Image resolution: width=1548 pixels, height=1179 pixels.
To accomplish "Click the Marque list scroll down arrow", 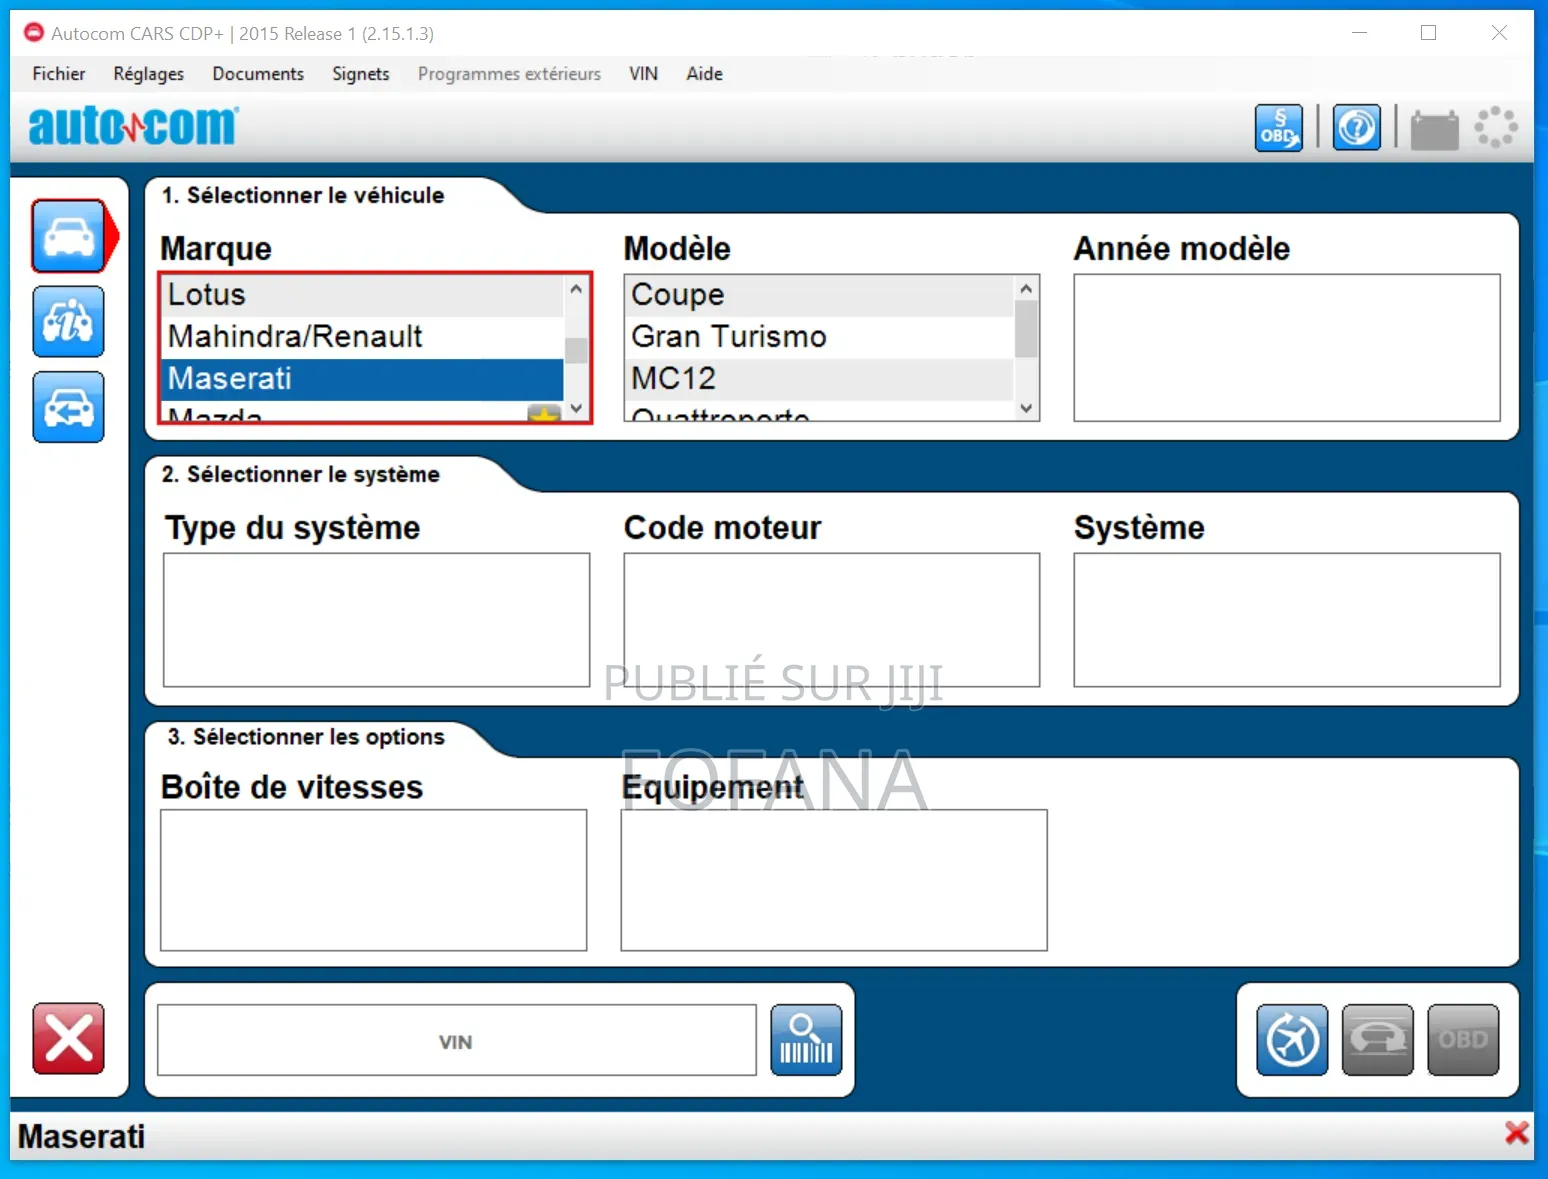I will click(x=576, y=408).
